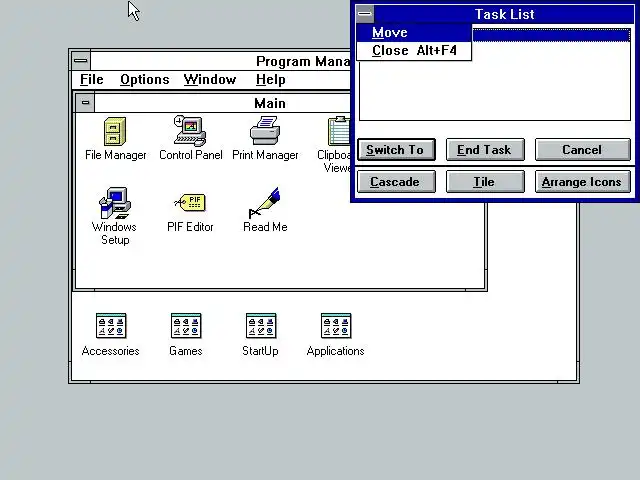Click the End Task button
This screenshot has height=480, width=640.
485,150
